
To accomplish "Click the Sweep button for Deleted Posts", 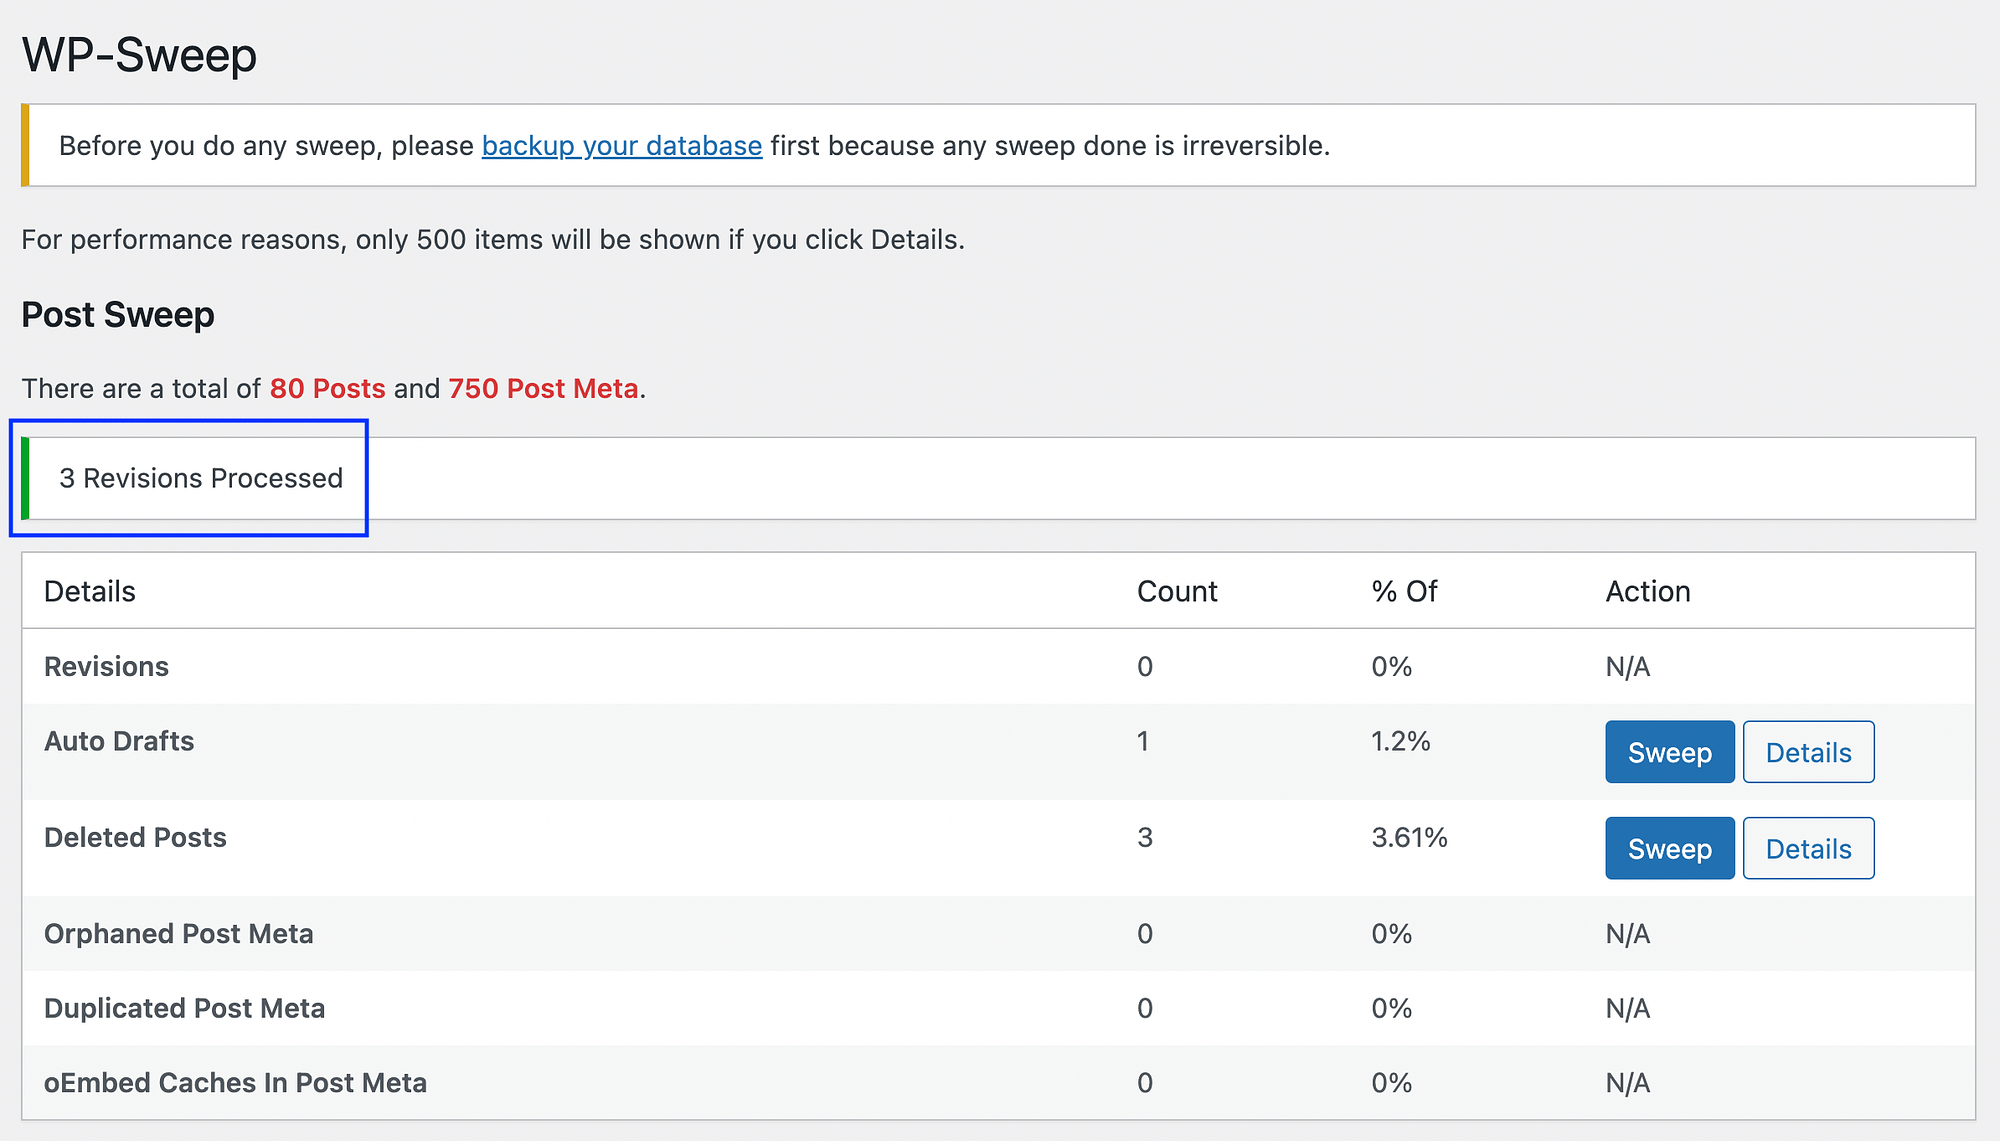I will coord(1668,849).
